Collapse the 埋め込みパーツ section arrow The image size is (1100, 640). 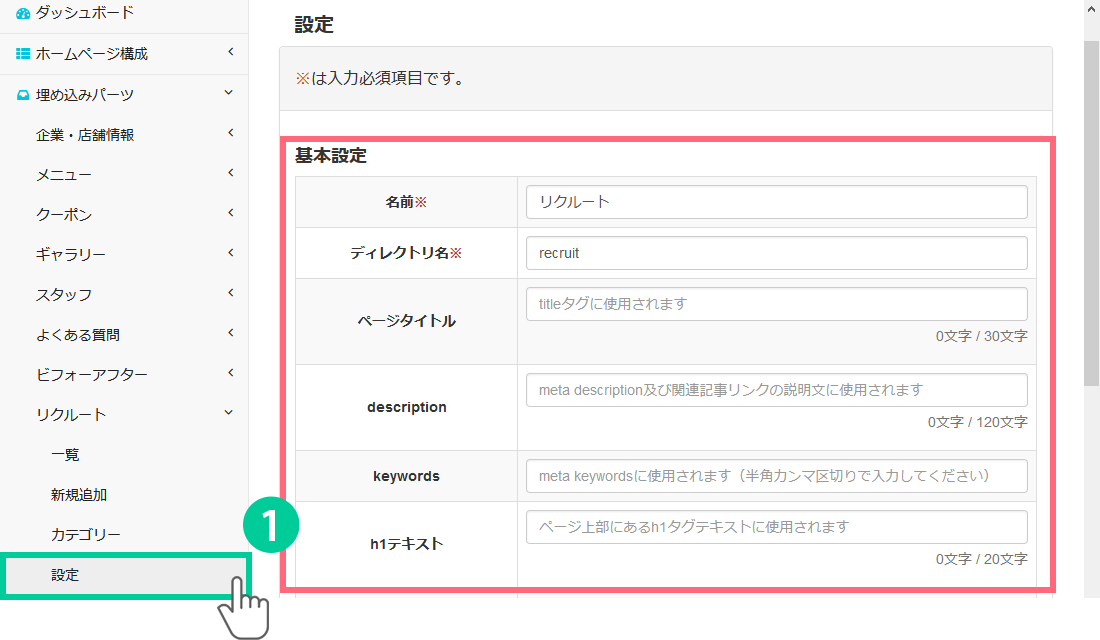tap(229, 93)
